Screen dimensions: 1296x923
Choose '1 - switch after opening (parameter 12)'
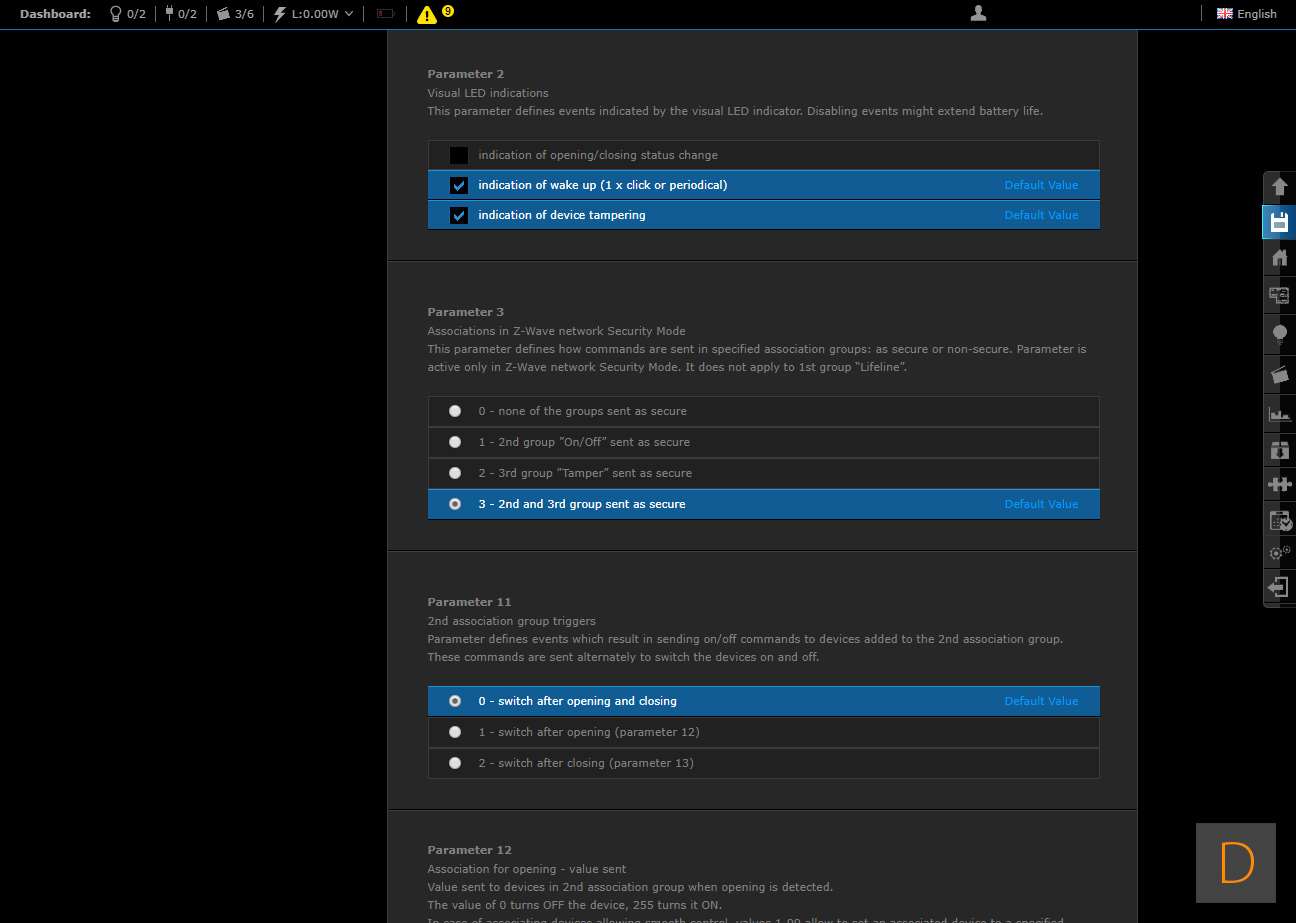[455, 732]
